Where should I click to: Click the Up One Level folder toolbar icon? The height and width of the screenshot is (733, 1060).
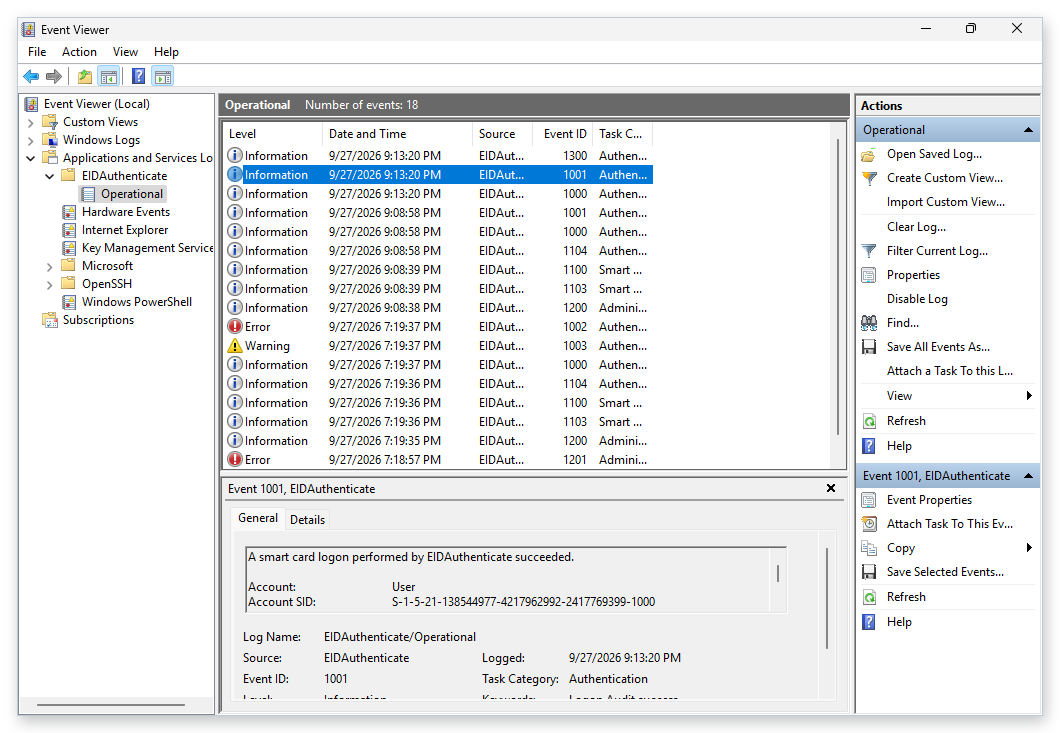[x=85, y=76]
